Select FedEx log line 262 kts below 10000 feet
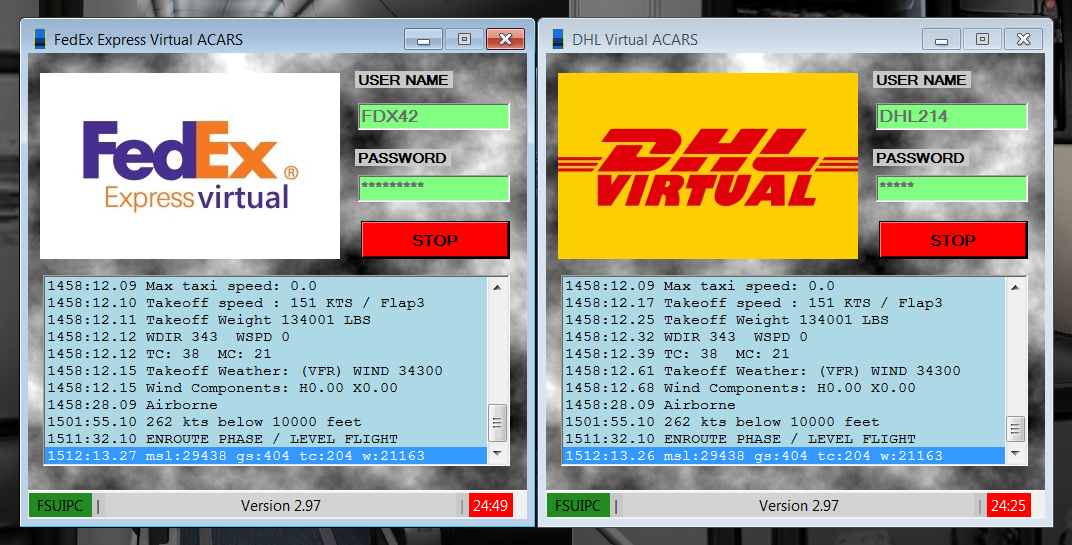Image resolution: width=1072 pixels, height=545 pixels. (266, 422)
